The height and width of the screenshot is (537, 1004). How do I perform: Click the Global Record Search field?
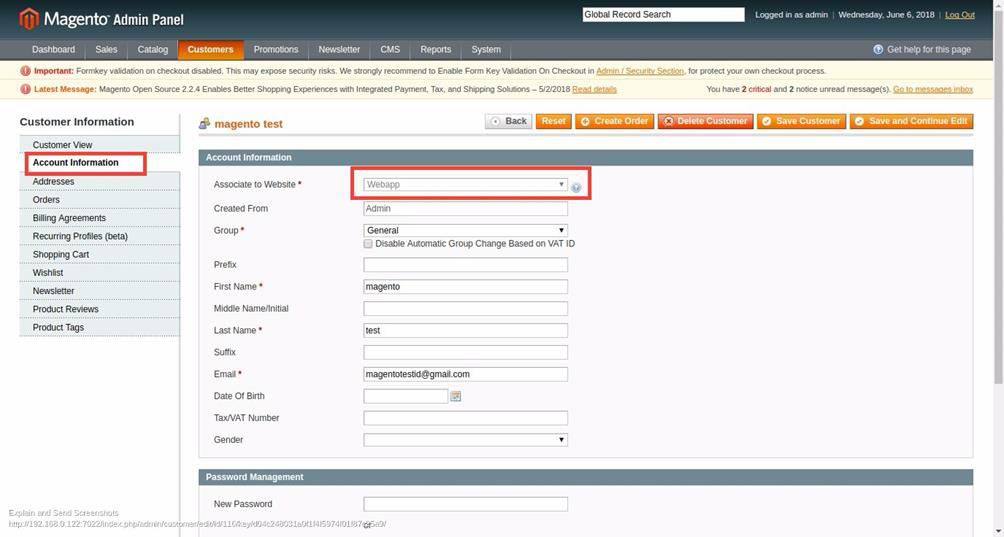663,15
